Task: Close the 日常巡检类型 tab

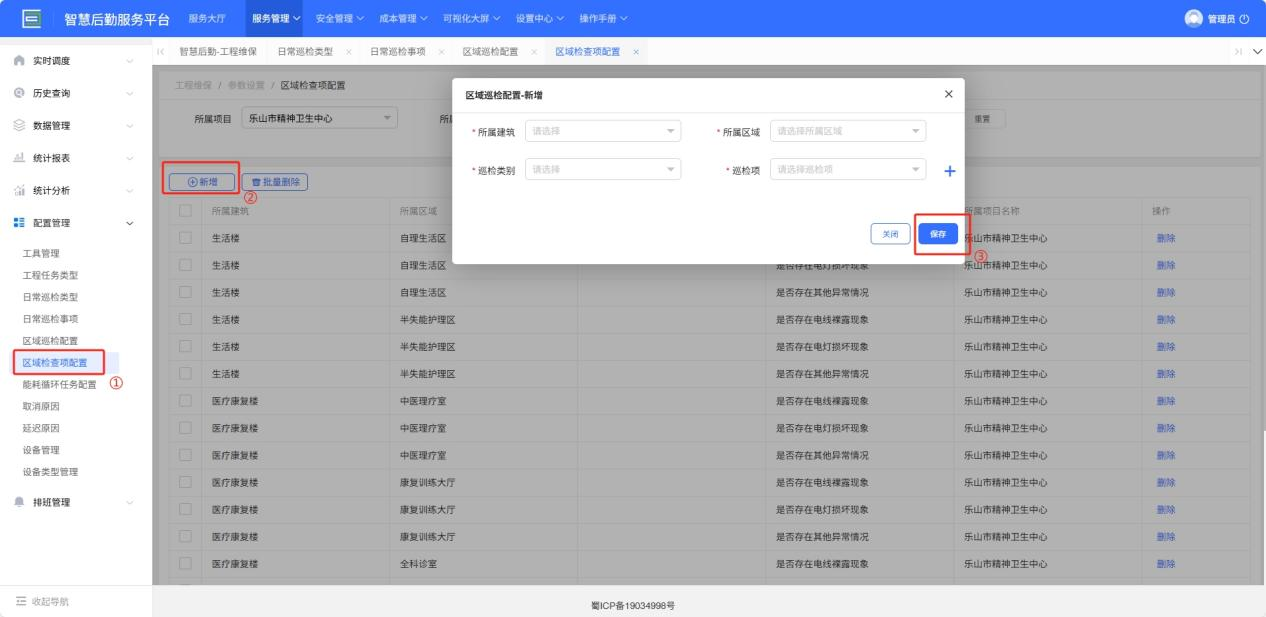Action: pos(348,52)
